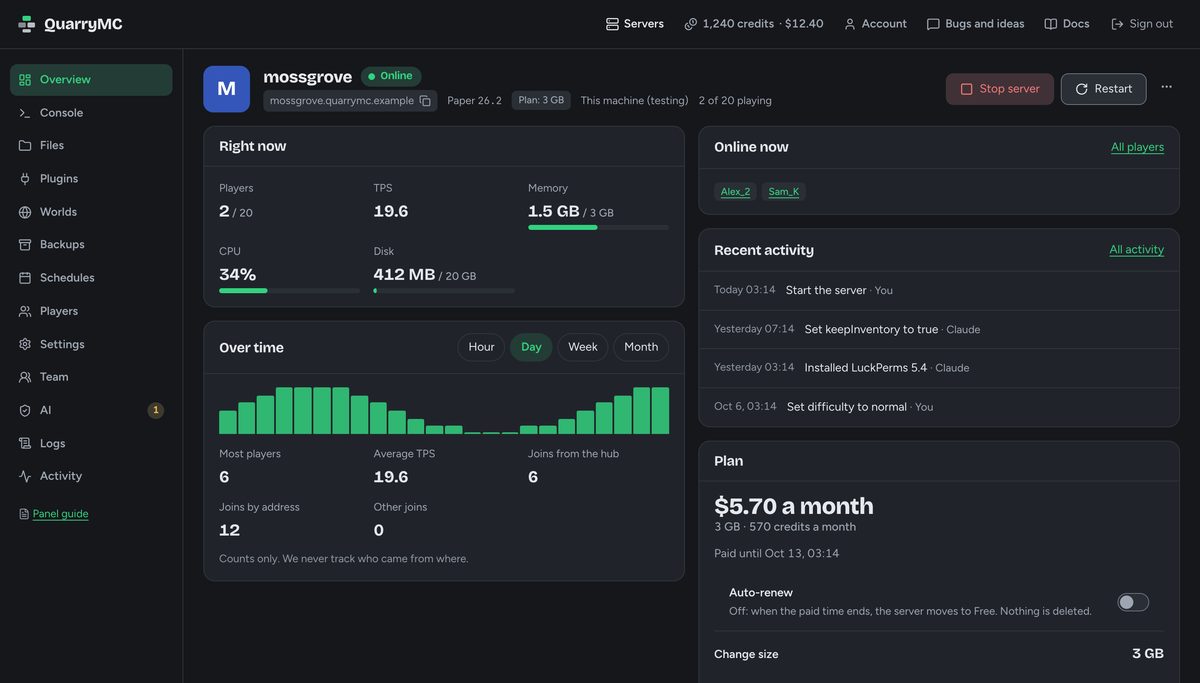Click the CPU usage progress bar

(289, 291)
